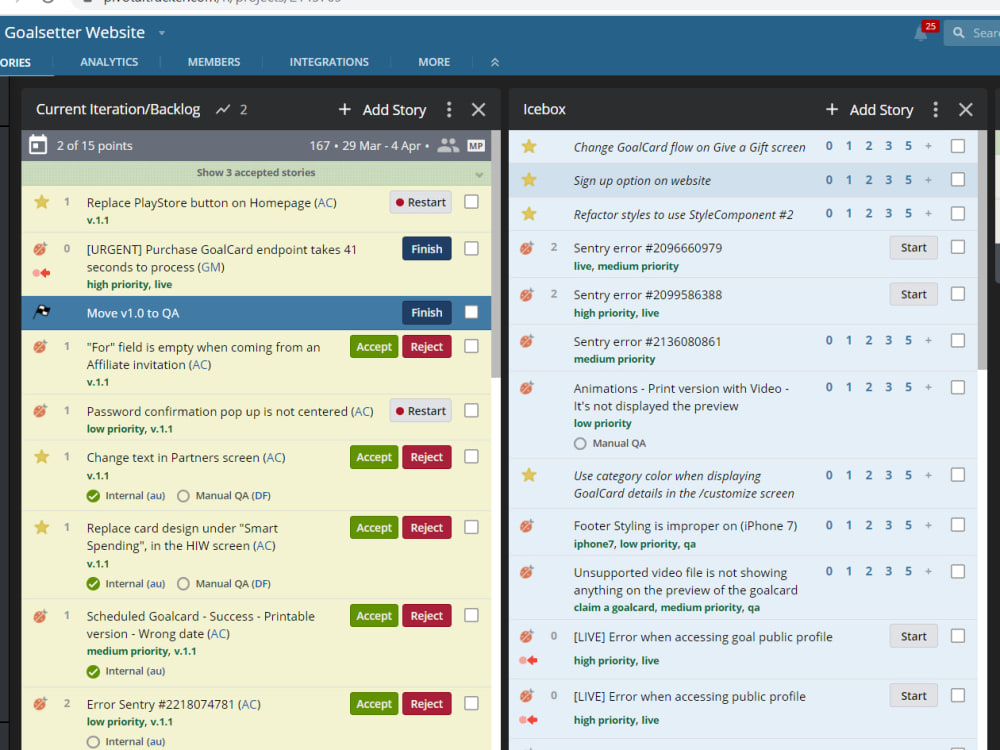The image size is (1000, 750).
Task: Open the Goalsetter Website project dropdown
Action: point(162,33)
